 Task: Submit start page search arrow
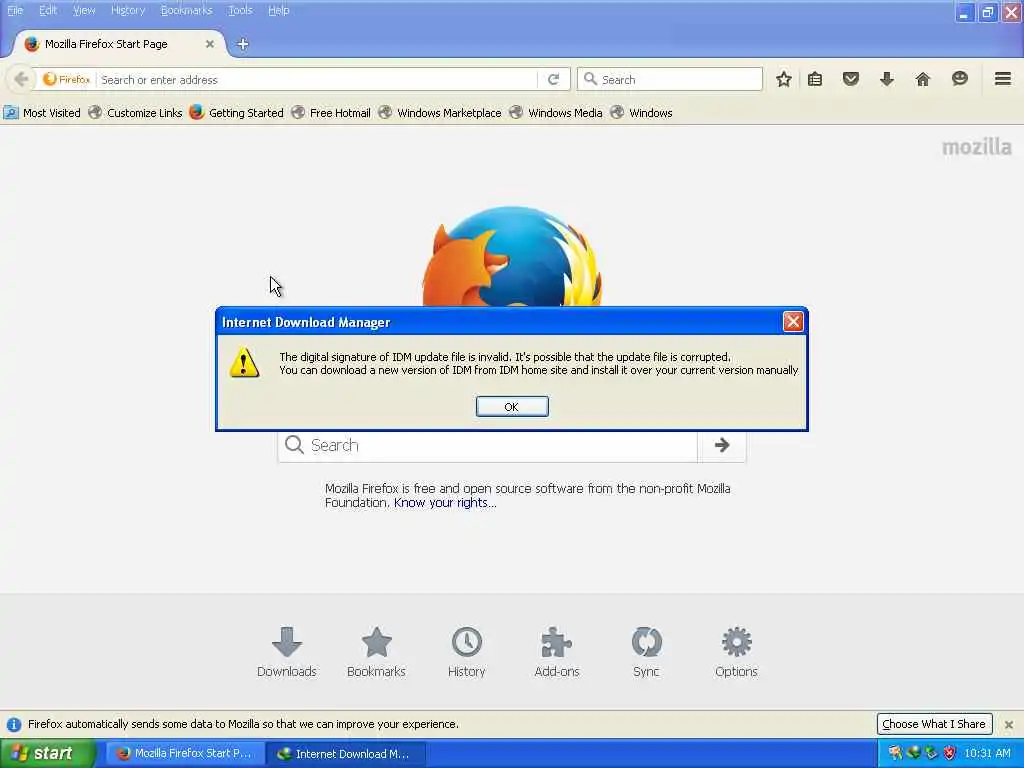pos(722,445)
